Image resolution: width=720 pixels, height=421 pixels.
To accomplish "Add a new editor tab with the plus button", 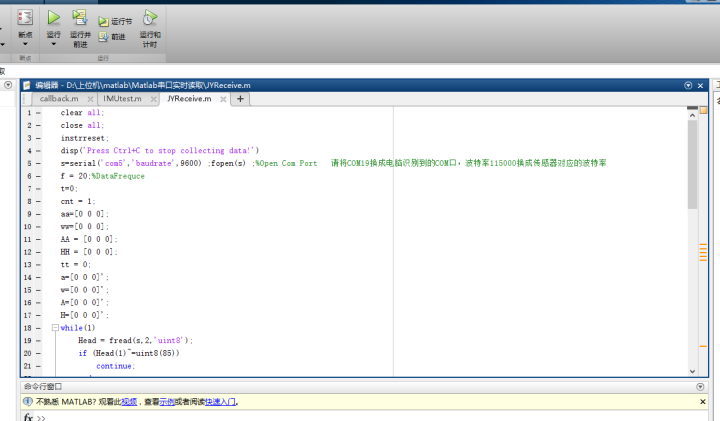I will 240,99.
